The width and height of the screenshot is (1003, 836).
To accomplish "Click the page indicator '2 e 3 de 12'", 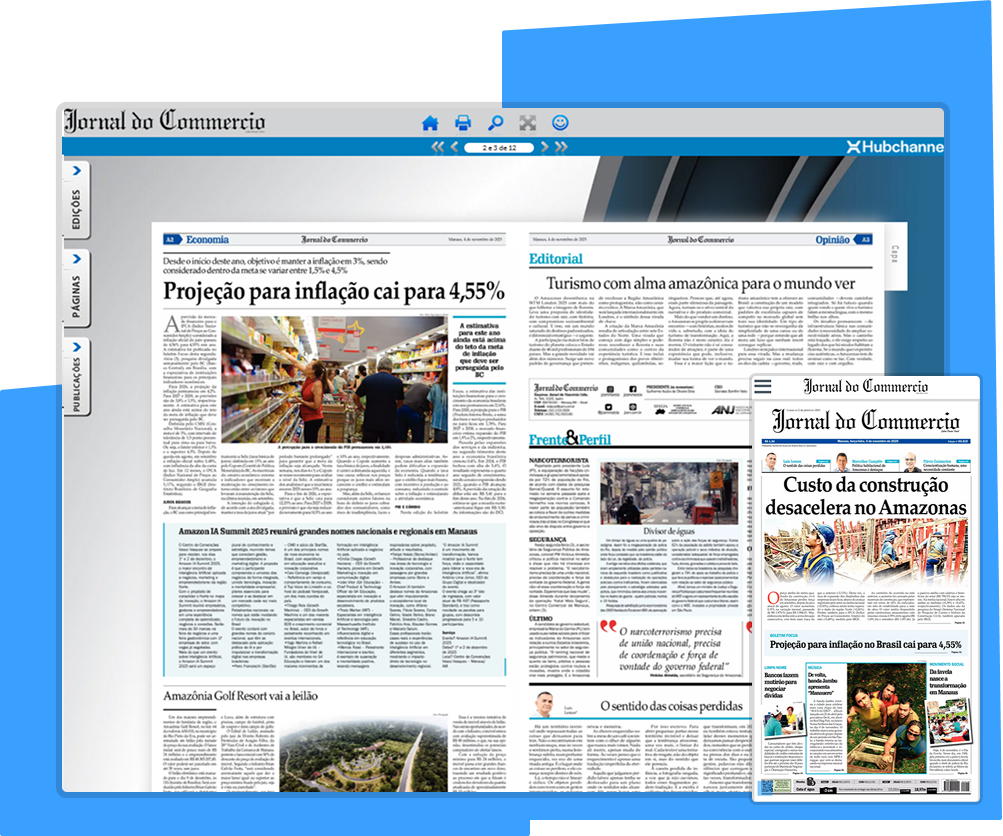I will 499,148.
